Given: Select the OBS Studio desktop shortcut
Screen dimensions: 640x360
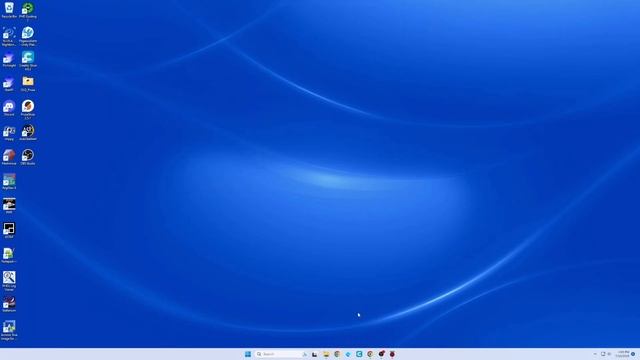Looking at the screenshot, I should [28, 157].
